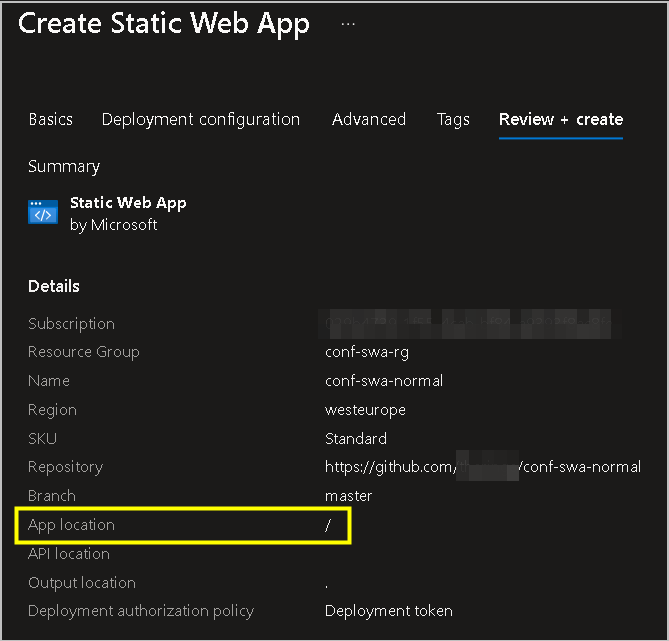669x641 pixels.
Task: Click the Name field label
Action: click(49, 381)
